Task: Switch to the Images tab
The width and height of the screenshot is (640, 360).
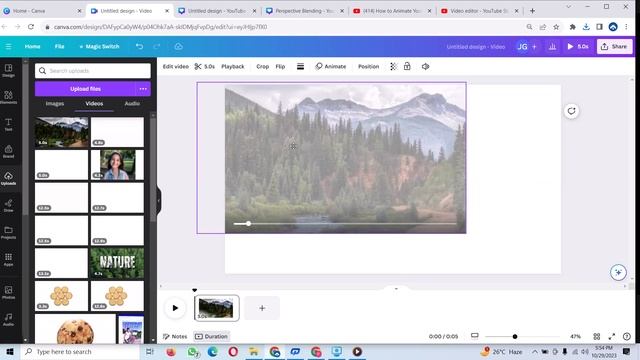Action: click(55, 104)
